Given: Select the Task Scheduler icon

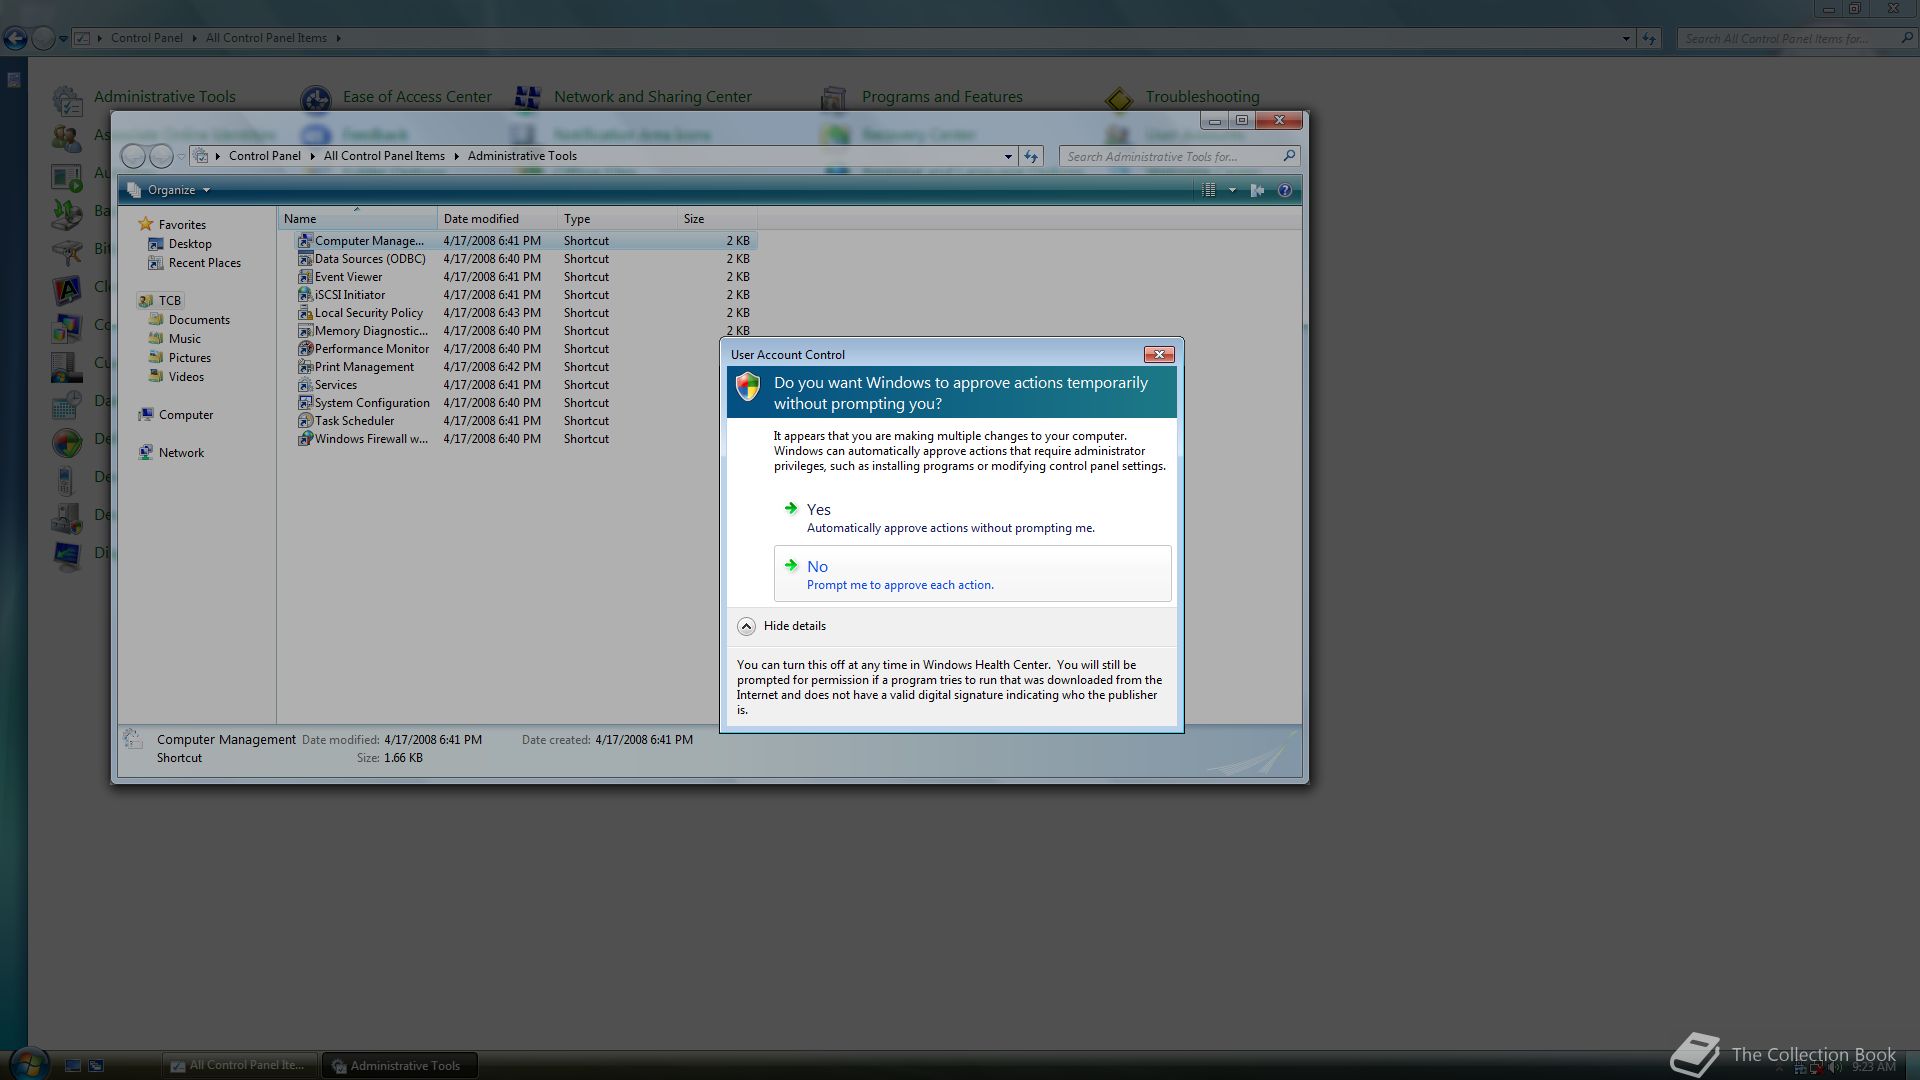Looking at the screenshot, I should click(x=305, y=421).
